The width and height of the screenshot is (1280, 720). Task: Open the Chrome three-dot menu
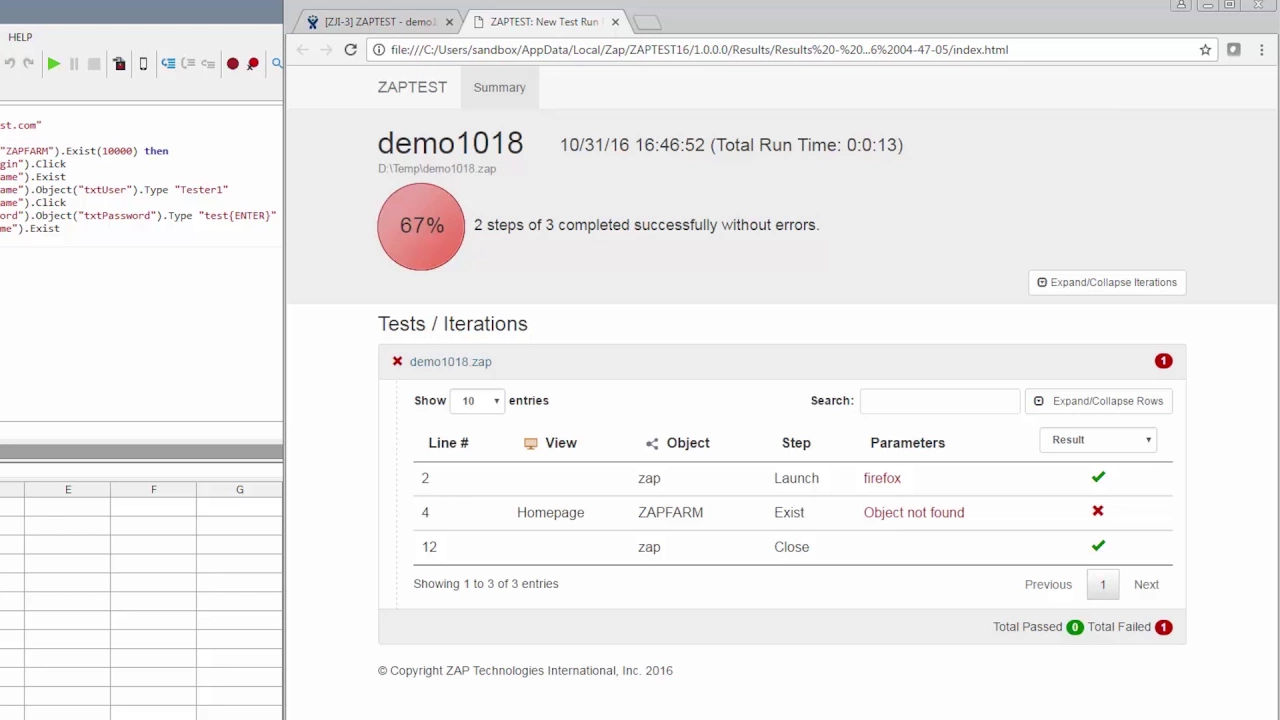[1262, 49]
